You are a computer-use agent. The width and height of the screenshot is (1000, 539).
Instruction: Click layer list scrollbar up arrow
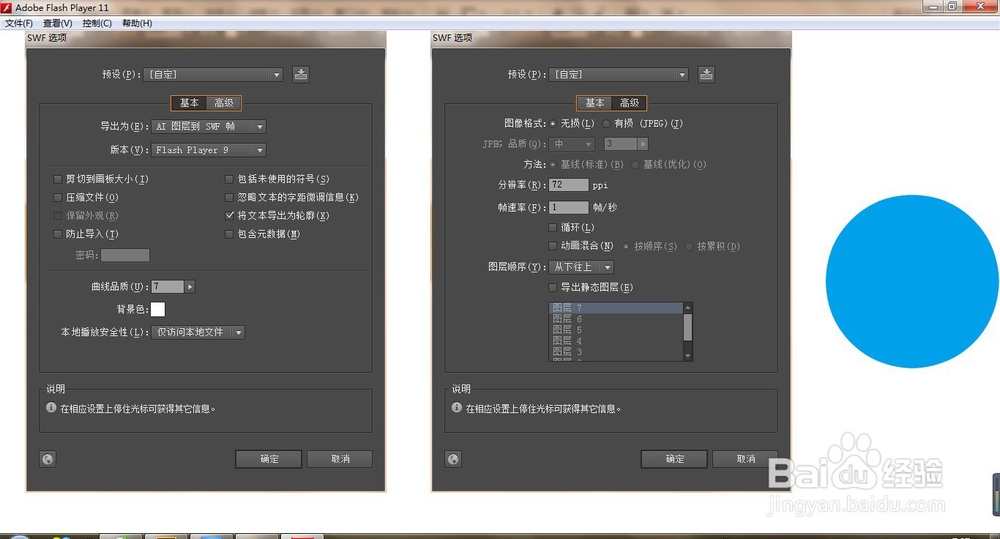click(688, 307)
